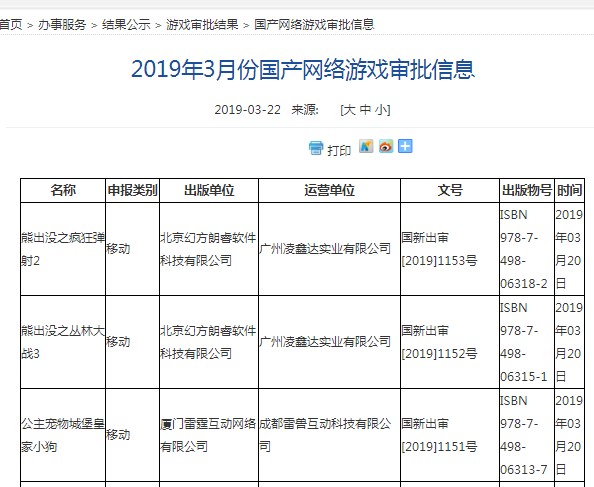Viewport: 594px width, 487px height.
Task: Select game name 公主宠物城堡皇家小狗
Action: tap(63, 435)
